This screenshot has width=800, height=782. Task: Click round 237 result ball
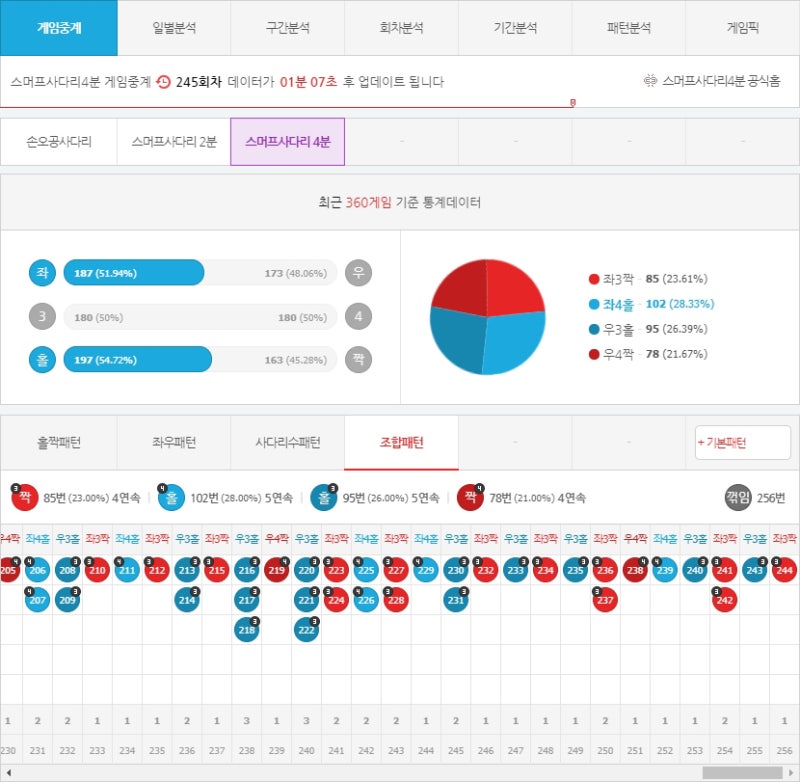[605, 600]
